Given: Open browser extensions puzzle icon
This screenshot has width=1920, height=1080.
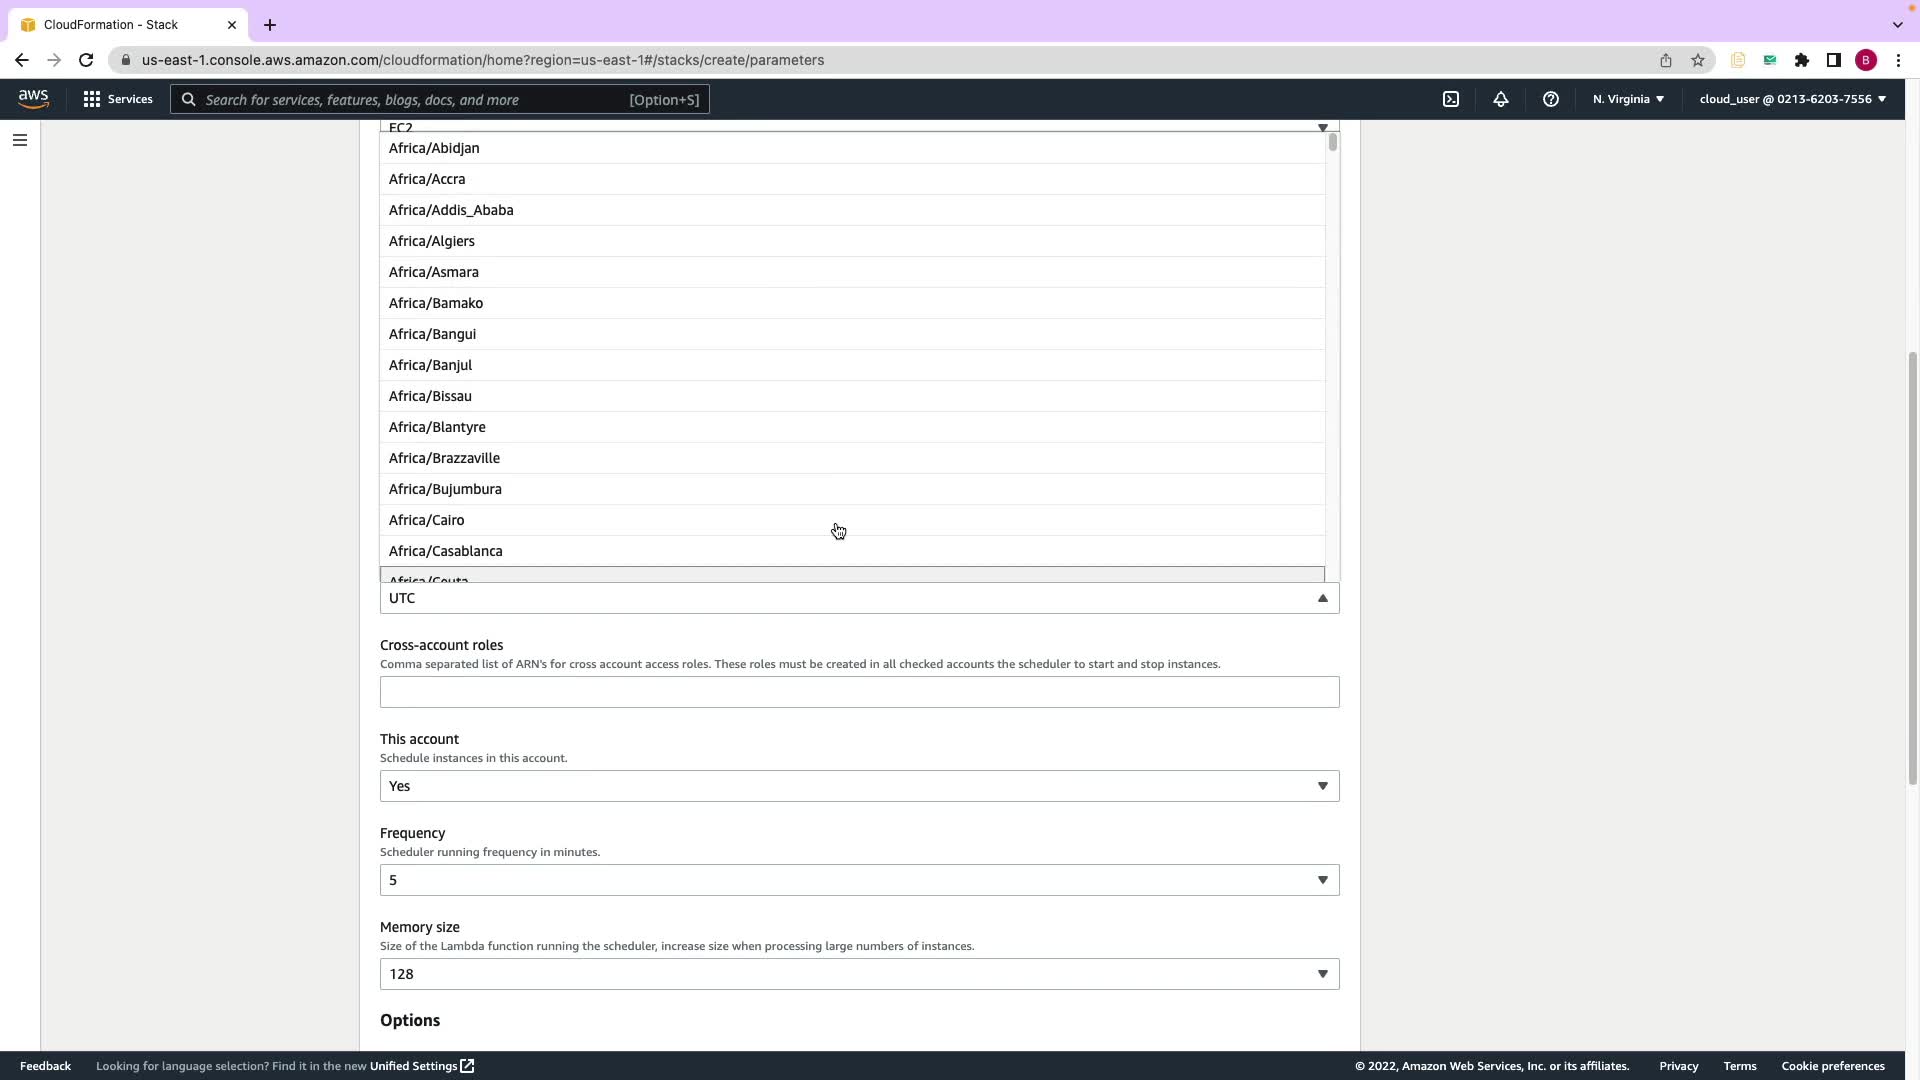Looking at the screenshot, I should [x=1801, y=60].
